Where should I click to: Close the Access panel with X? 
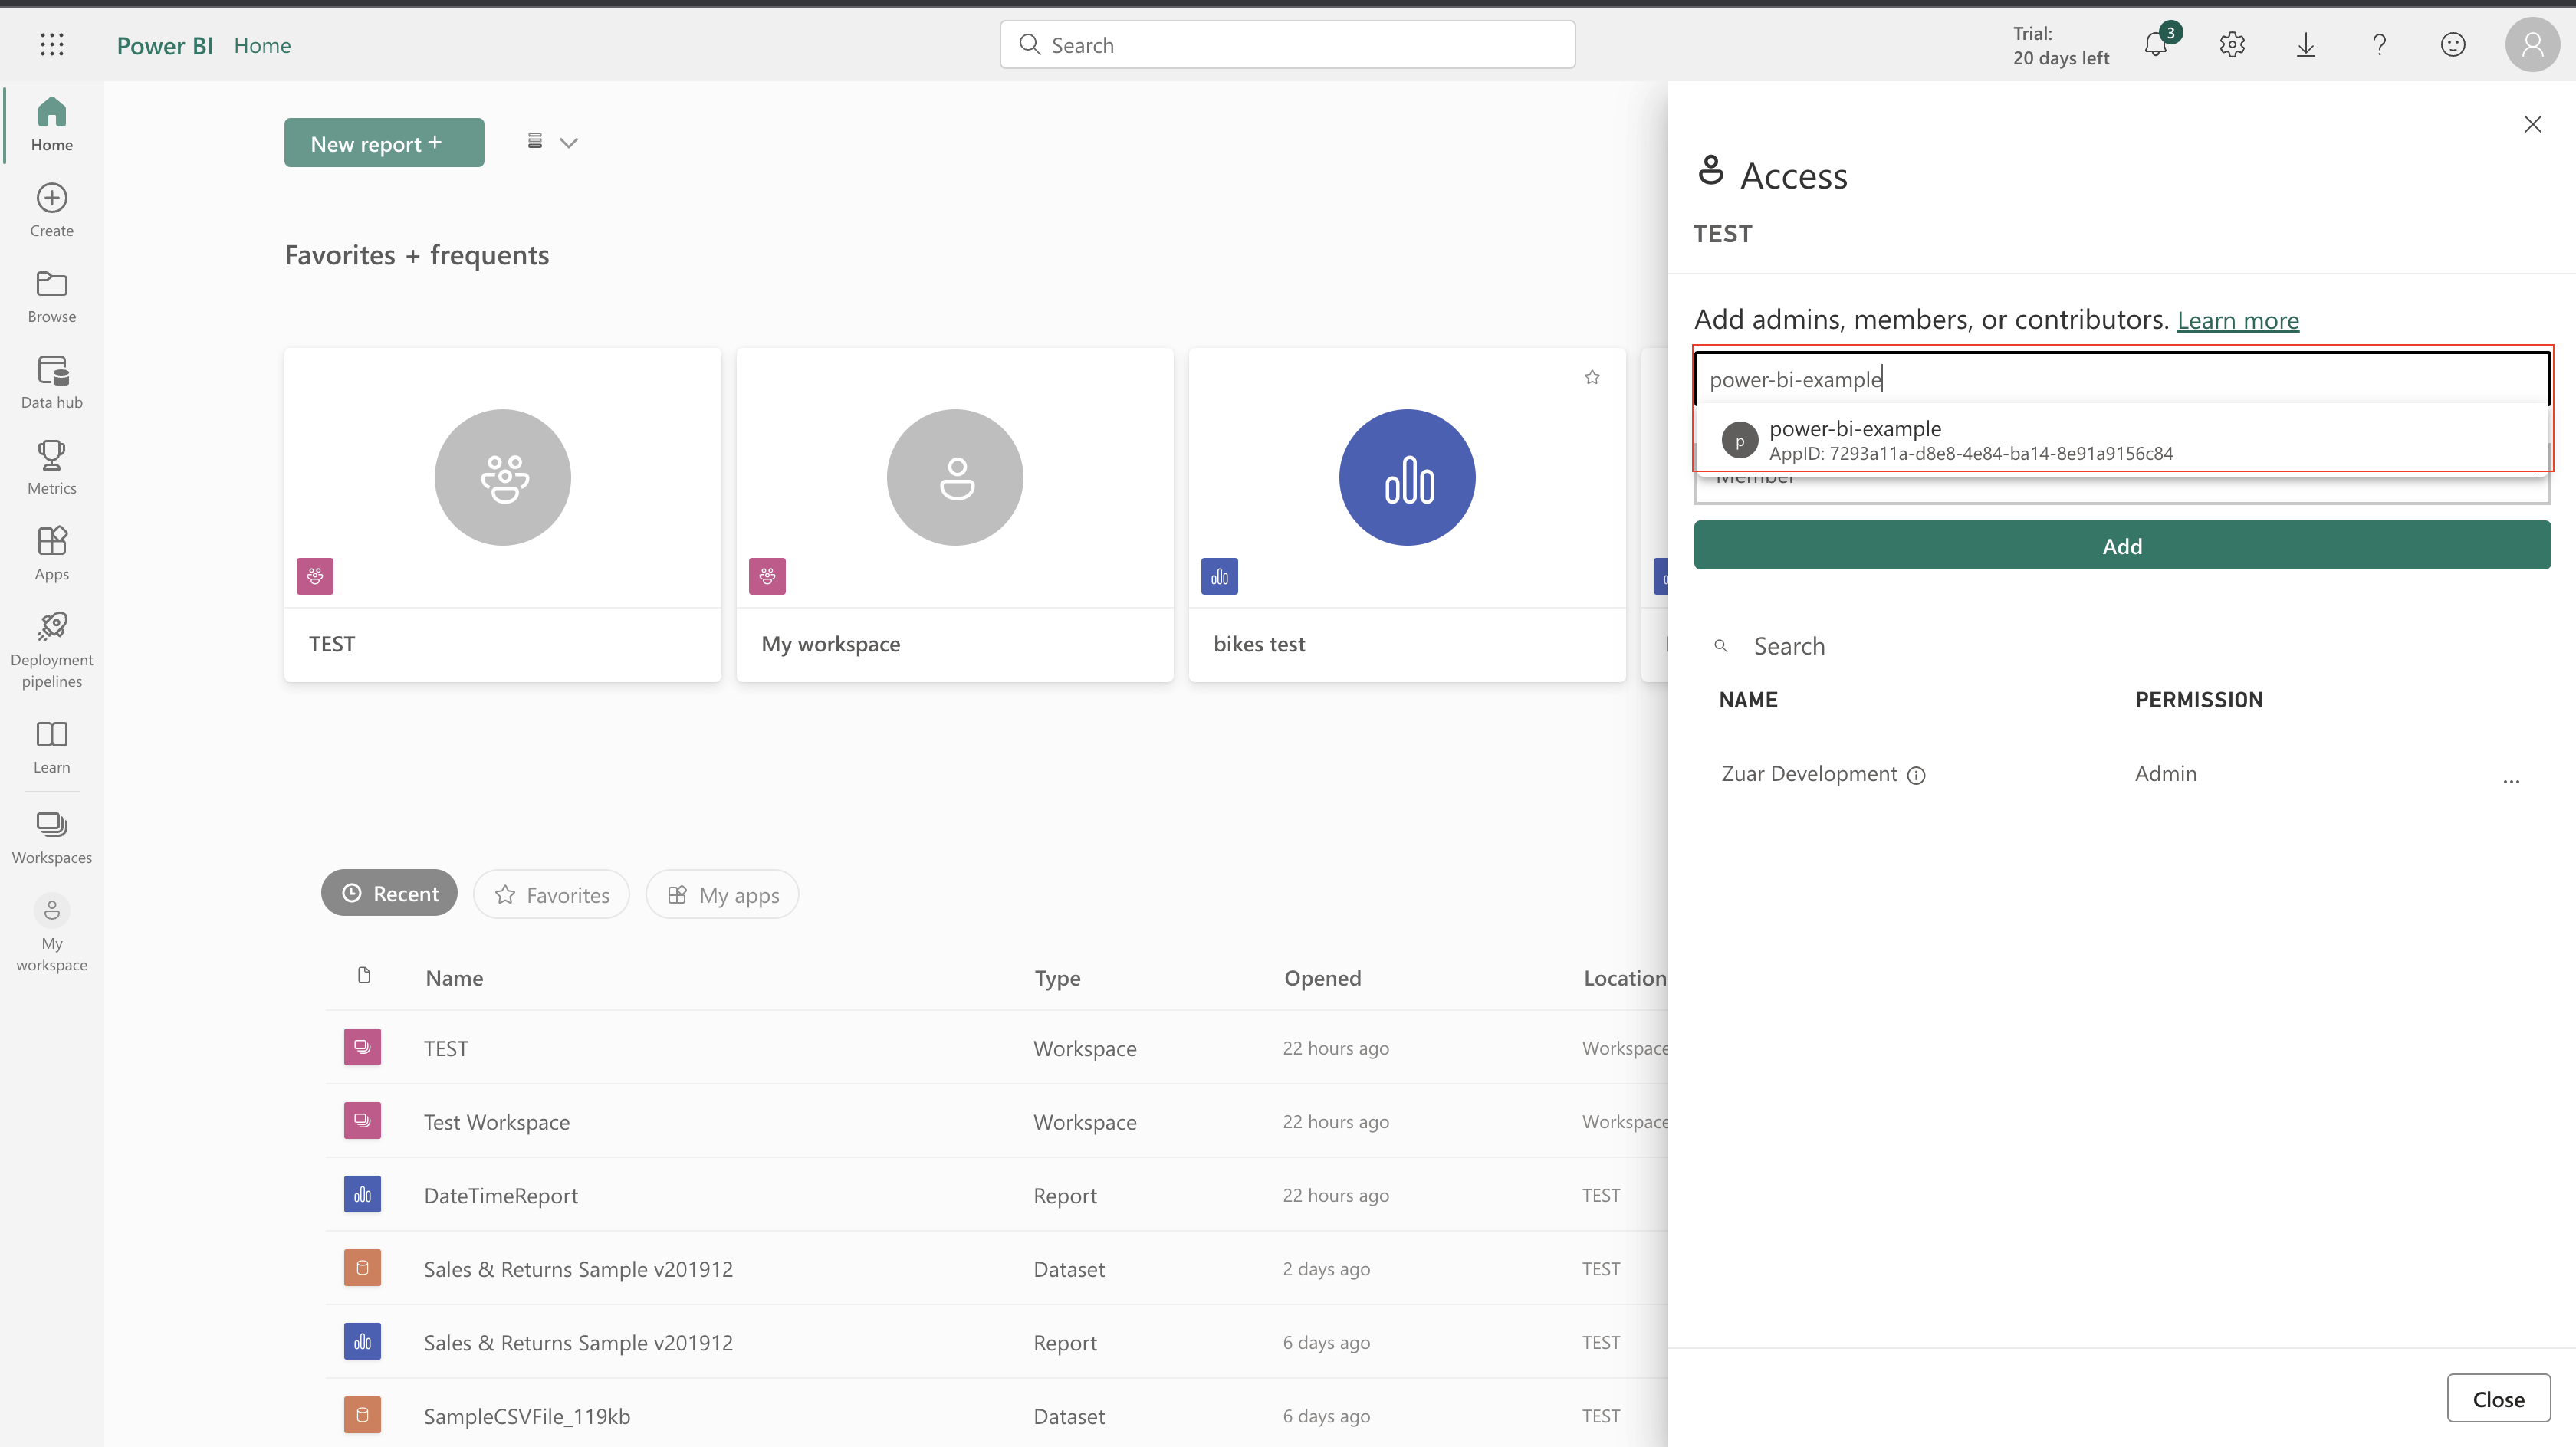point(2532,124)
